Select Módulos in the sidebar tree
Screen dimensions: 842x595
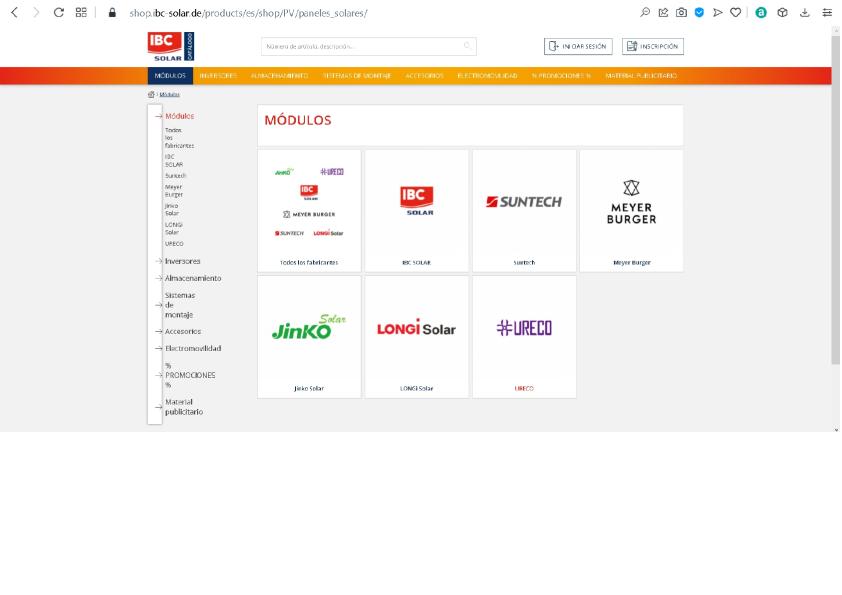pyautogui.click(x=179, y=116)
